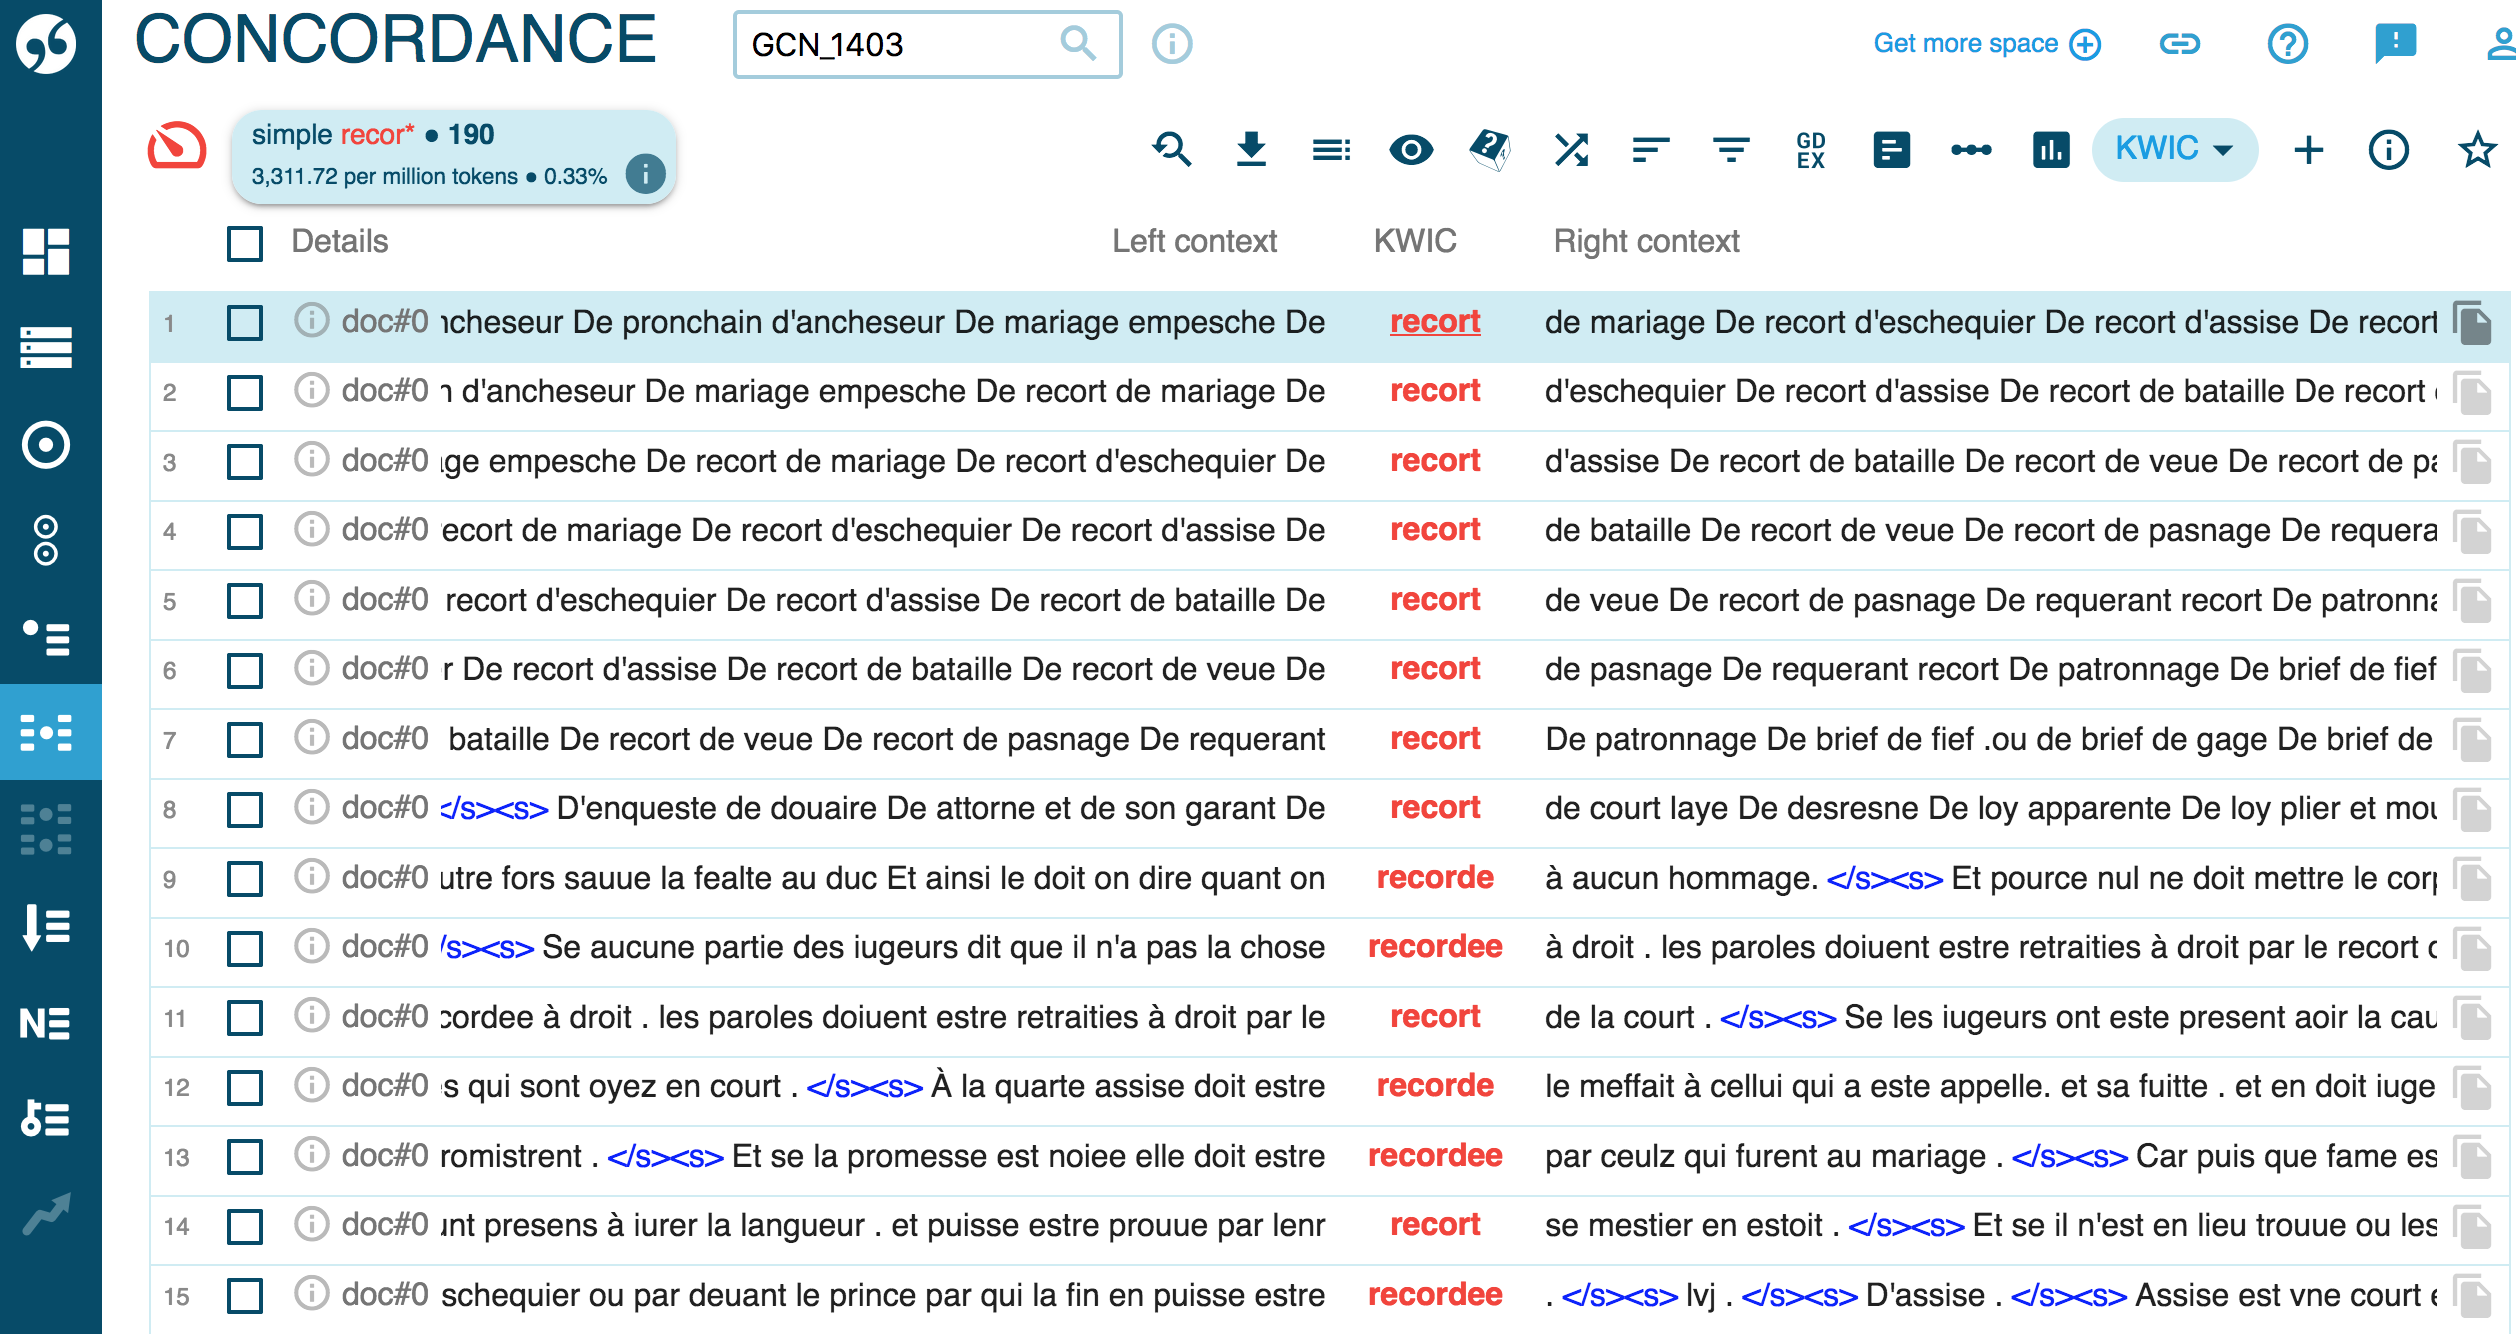Open the dashboard from the sidebar
2516x1334 pixels.
(x=46, y=251)
